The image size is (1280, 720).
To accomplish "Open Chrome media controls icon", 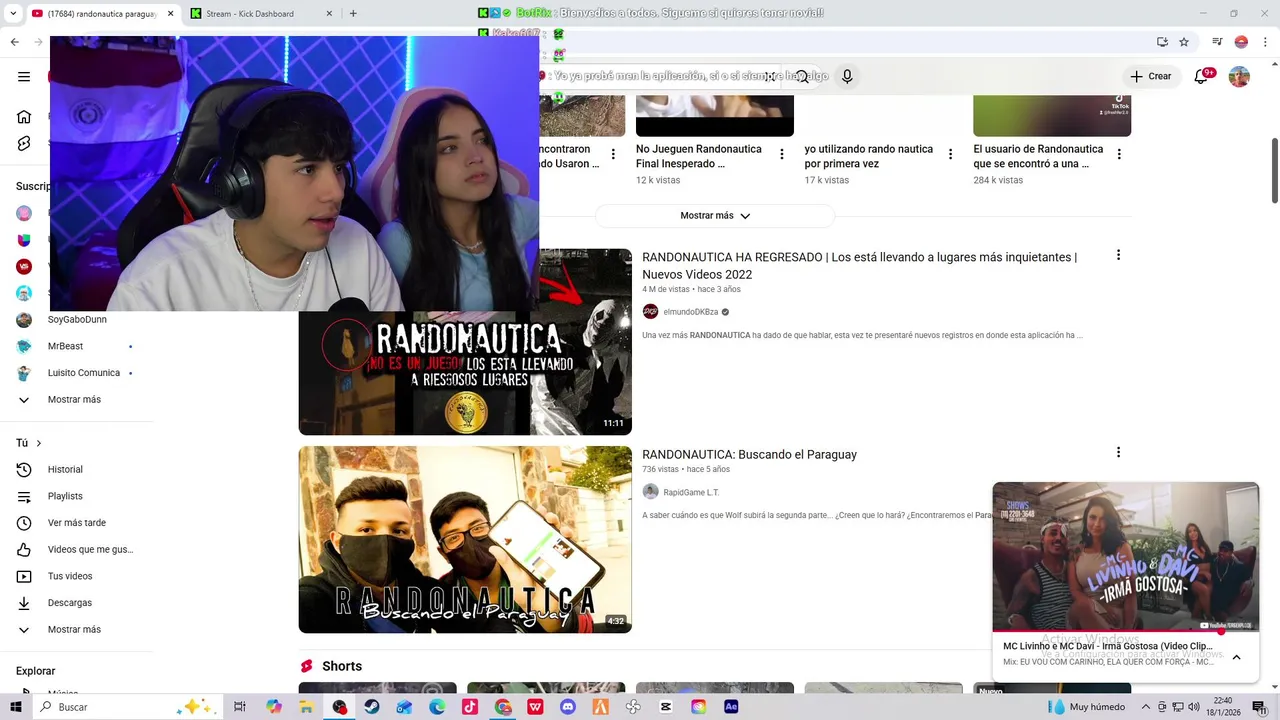I will point(1217,42).
